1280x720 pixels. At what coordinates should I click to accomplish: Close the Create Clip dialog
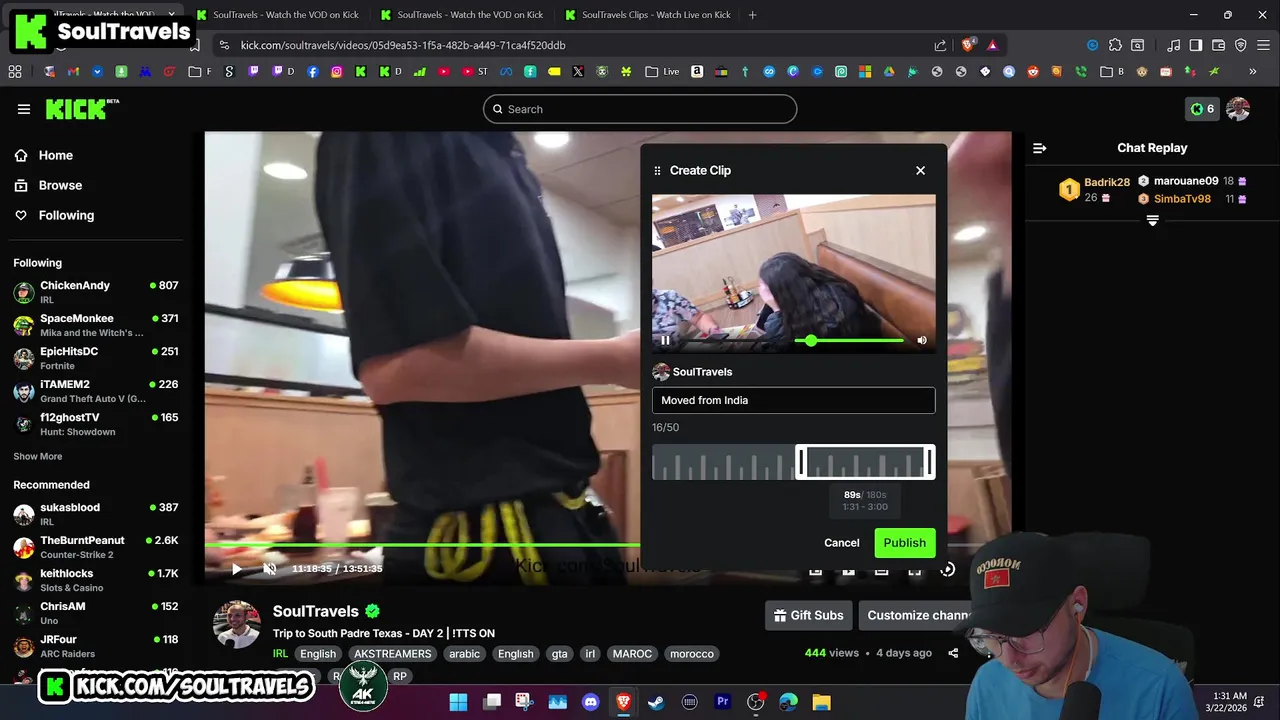pos(920,171)
